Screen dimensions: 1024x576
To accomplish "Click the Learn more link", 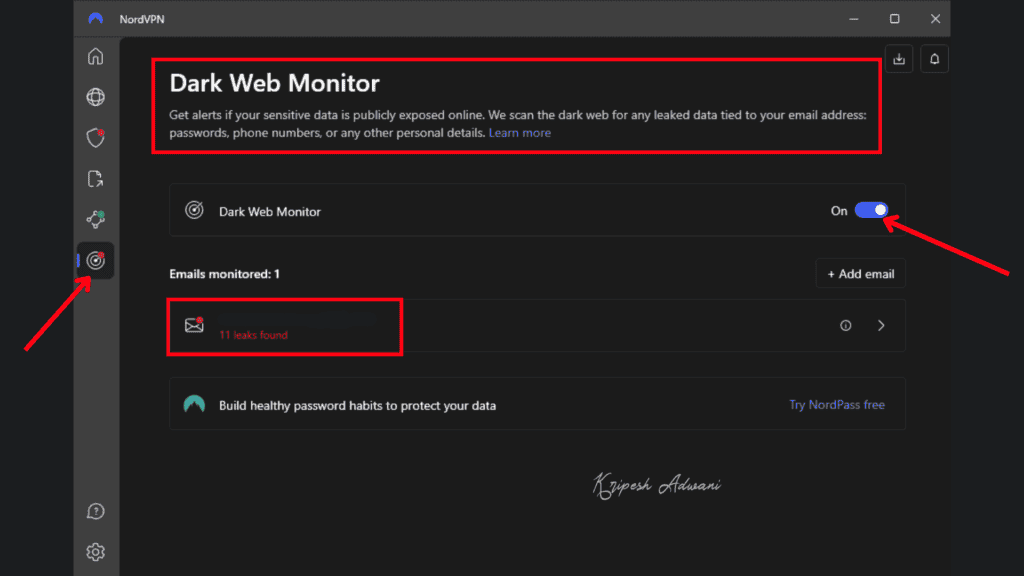I will tap(520, 132).
